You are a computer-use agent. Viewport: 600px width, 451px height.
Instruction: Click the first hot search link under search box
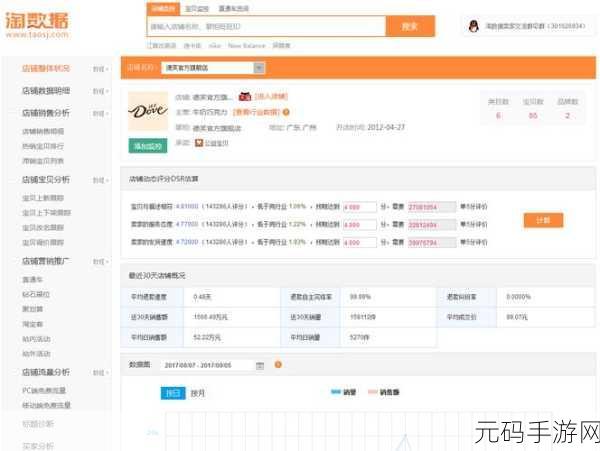click(162, 46)
